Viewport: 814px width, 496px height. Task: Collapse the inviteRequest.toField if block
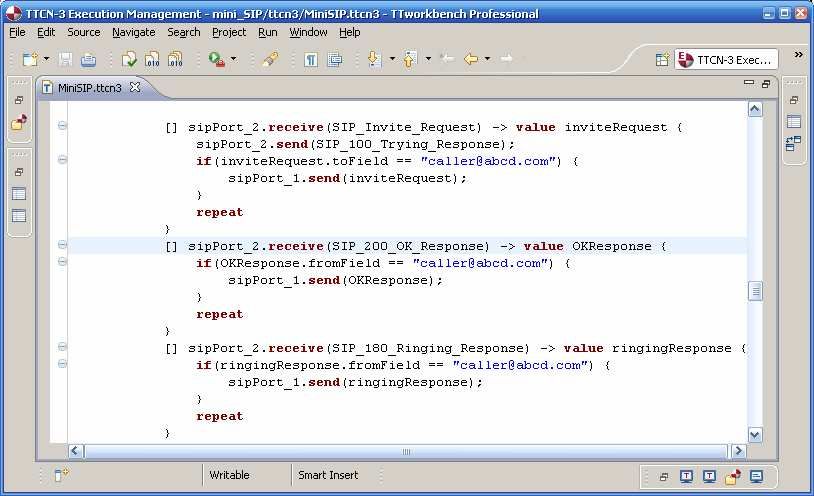(x=62, y=159)
